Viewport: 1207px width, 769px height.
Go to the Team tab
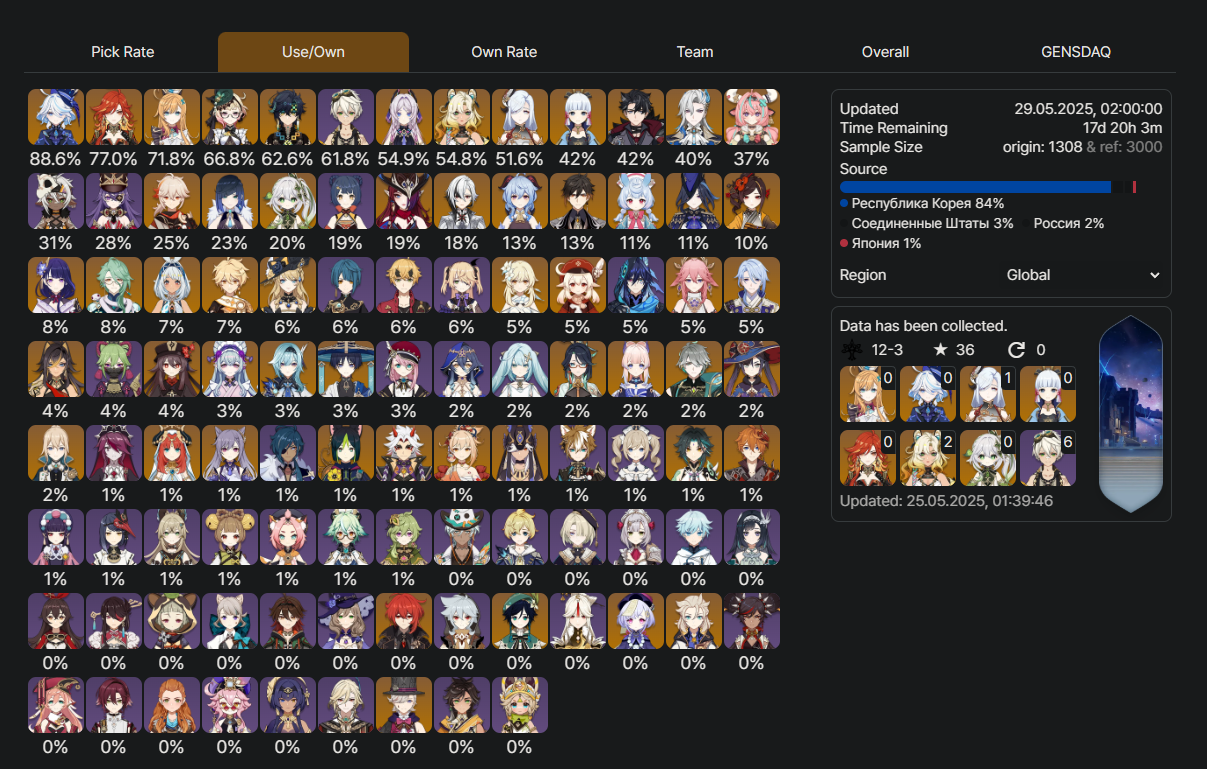point(695,52)
